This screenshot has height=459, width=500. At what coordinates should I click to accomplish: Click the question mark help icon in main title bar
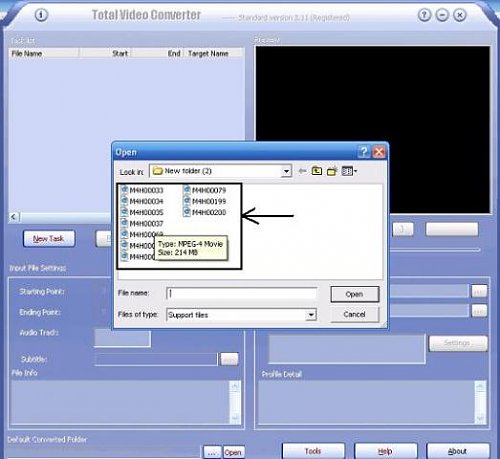click(424, 15)
